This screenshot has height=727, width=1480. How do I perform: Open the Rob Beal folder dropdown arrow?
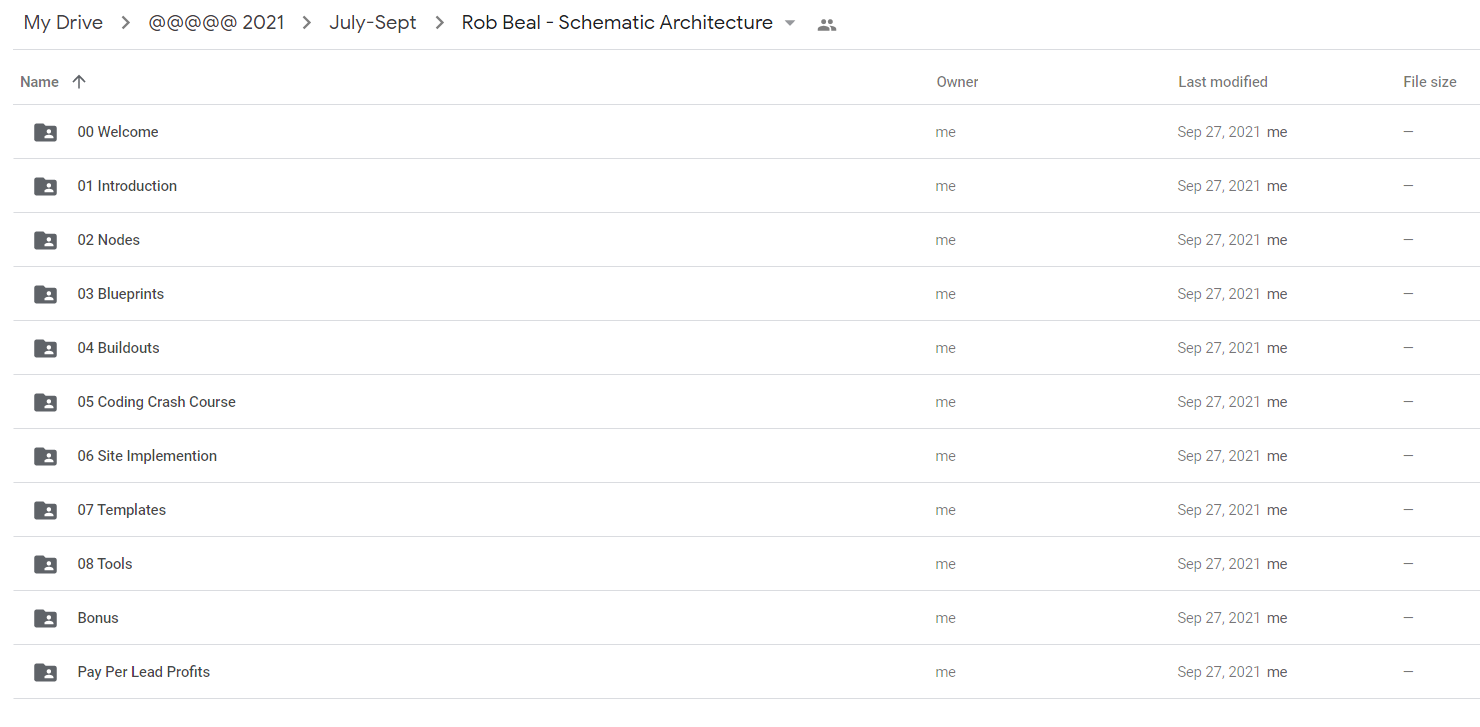pyautogui.click(x=790, y=23)
